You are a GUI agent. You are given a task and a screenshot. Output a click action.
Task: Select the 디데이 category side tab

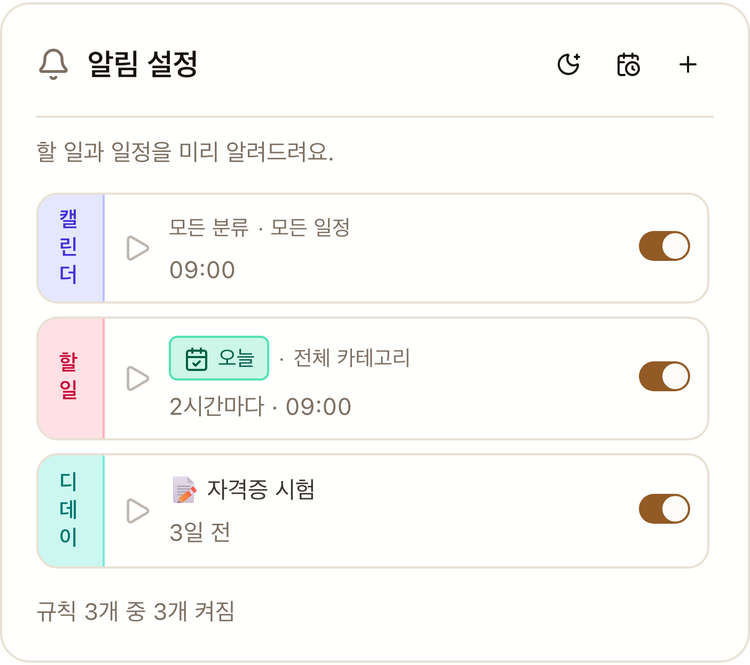tap(70, 511)
